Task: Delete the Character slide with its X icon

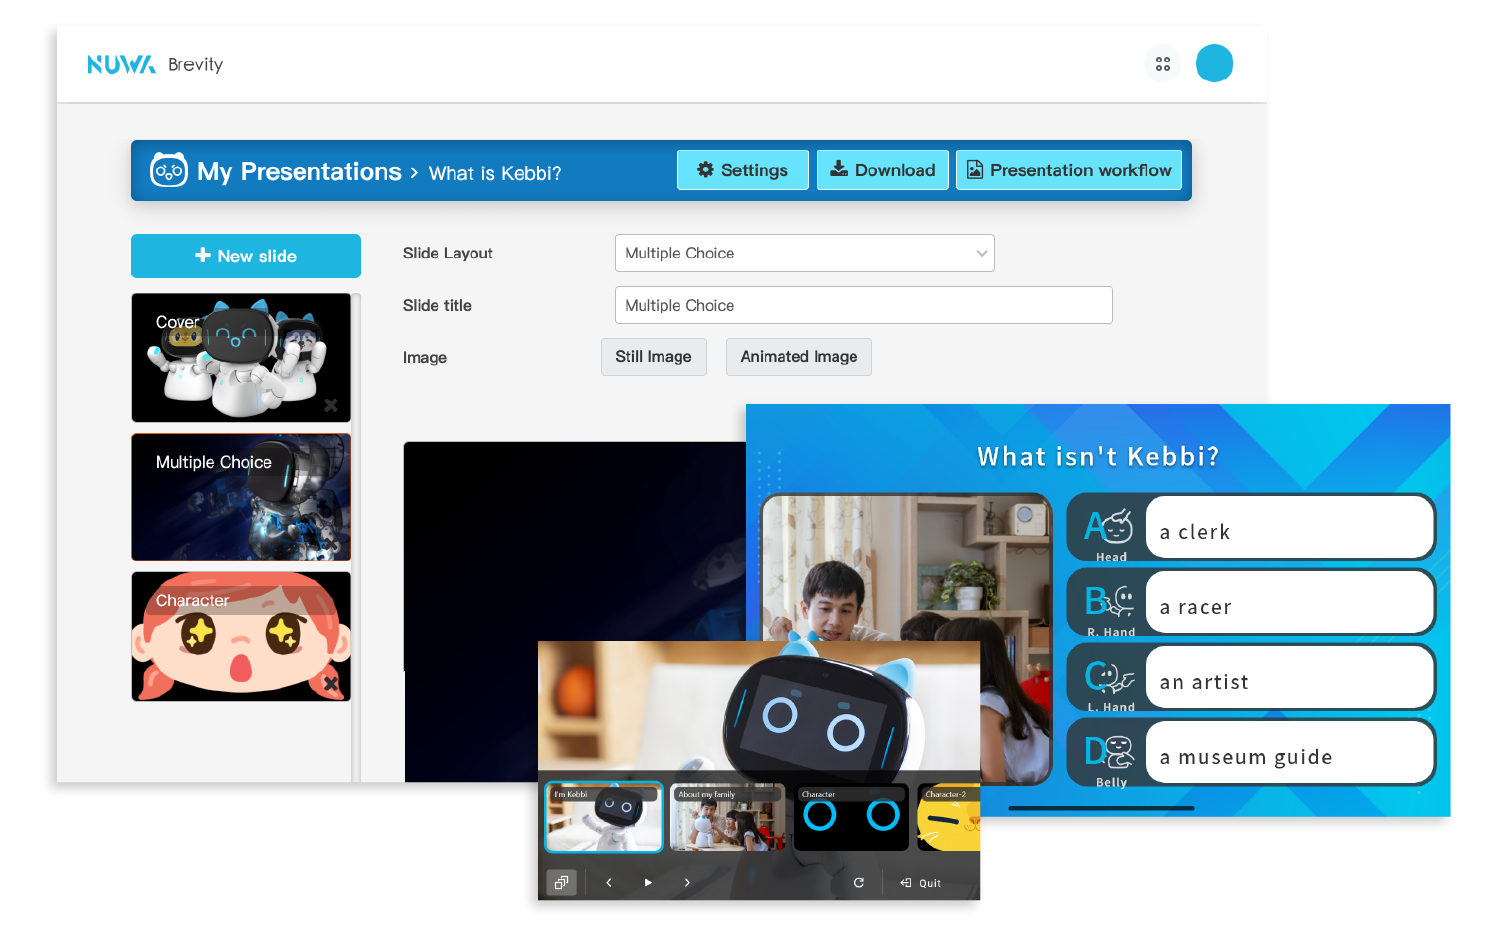Action: pos(331,684)
